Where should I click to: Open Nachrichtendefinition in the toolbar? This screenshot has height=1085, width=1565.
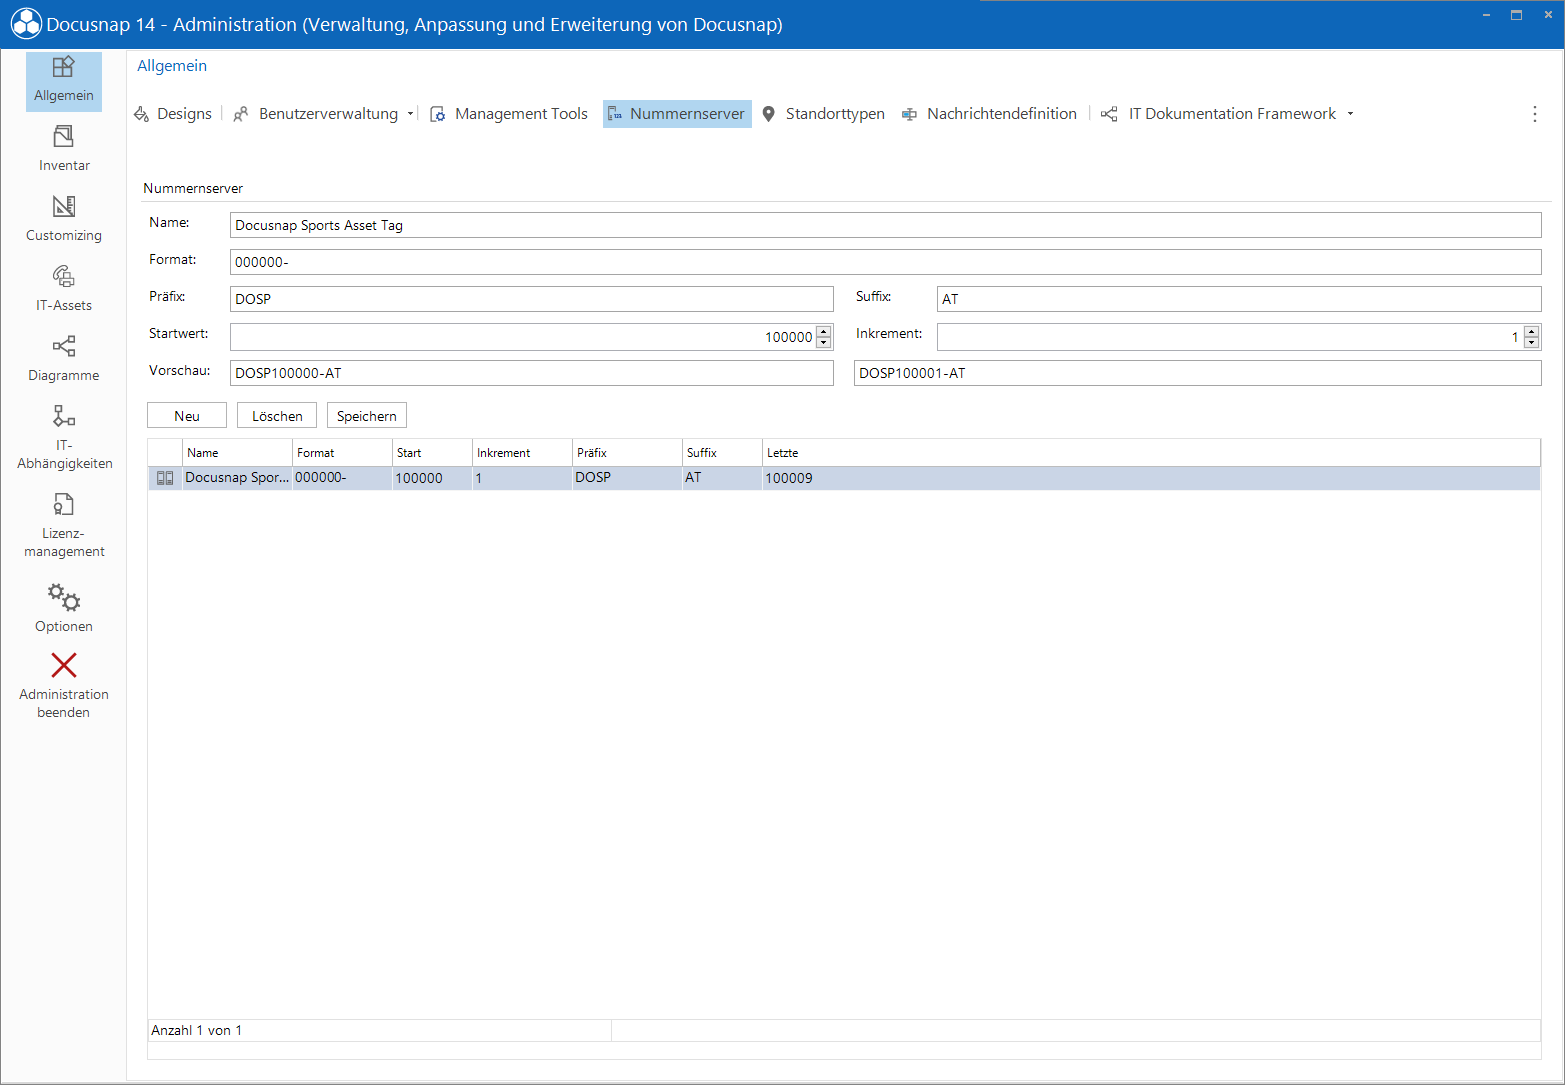(990, 114)
